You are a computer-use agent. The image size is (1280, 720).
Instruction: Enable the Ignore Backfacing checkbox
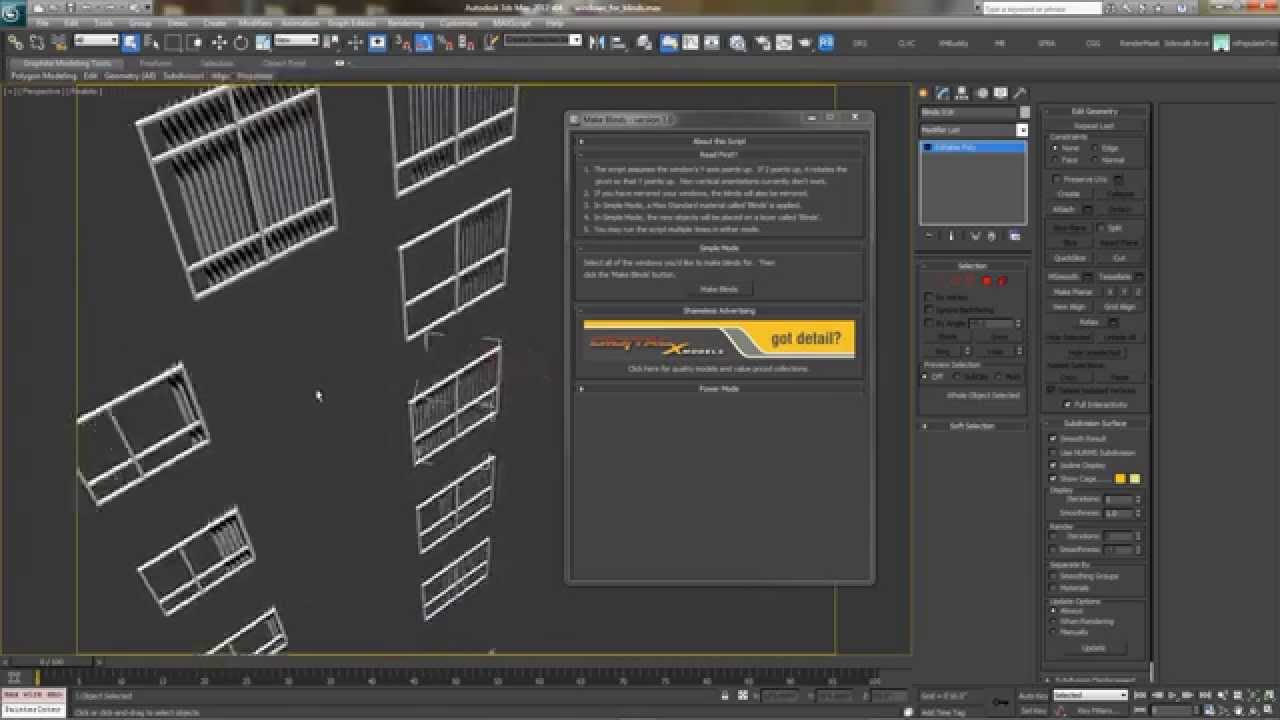tap(929, 310)
